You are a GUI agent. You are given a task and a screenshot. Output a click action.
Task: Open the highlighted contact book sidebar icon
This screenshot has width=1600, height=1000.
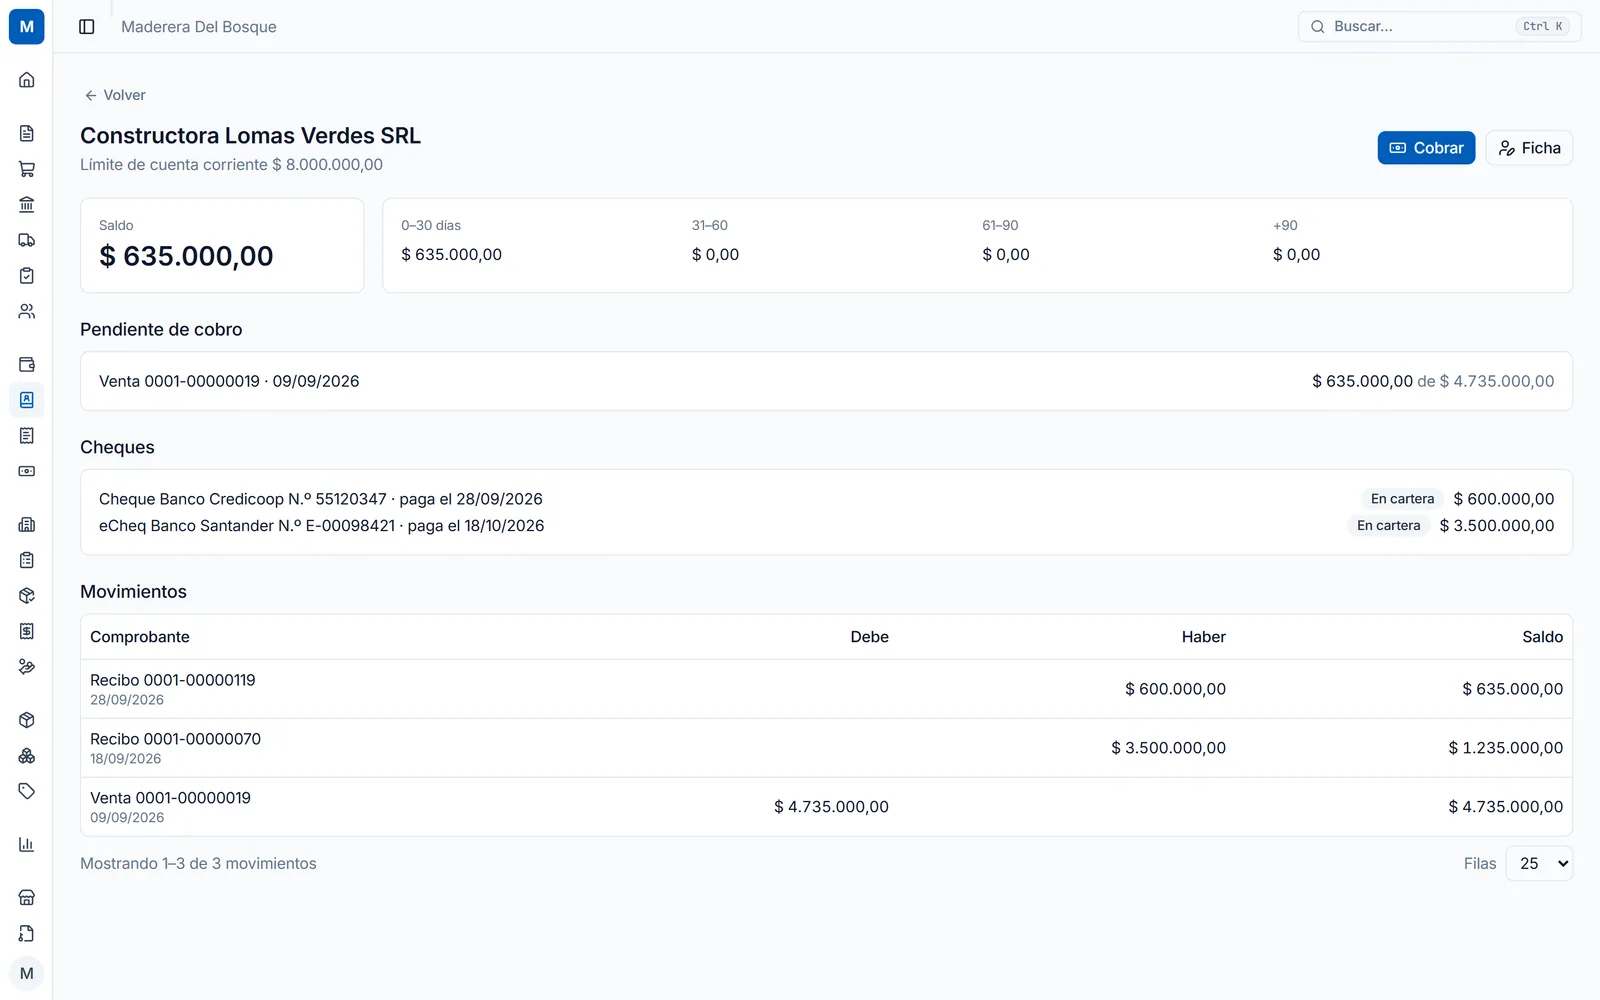[x=27, y=400]
